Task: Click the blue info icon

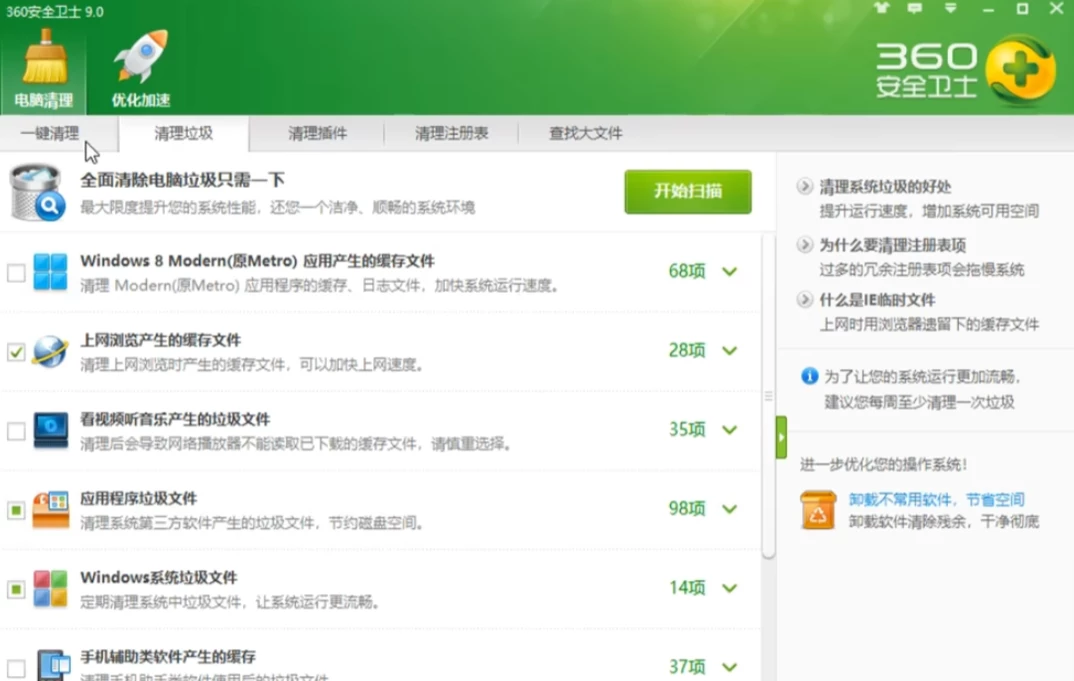Action: tap(810, 376)
